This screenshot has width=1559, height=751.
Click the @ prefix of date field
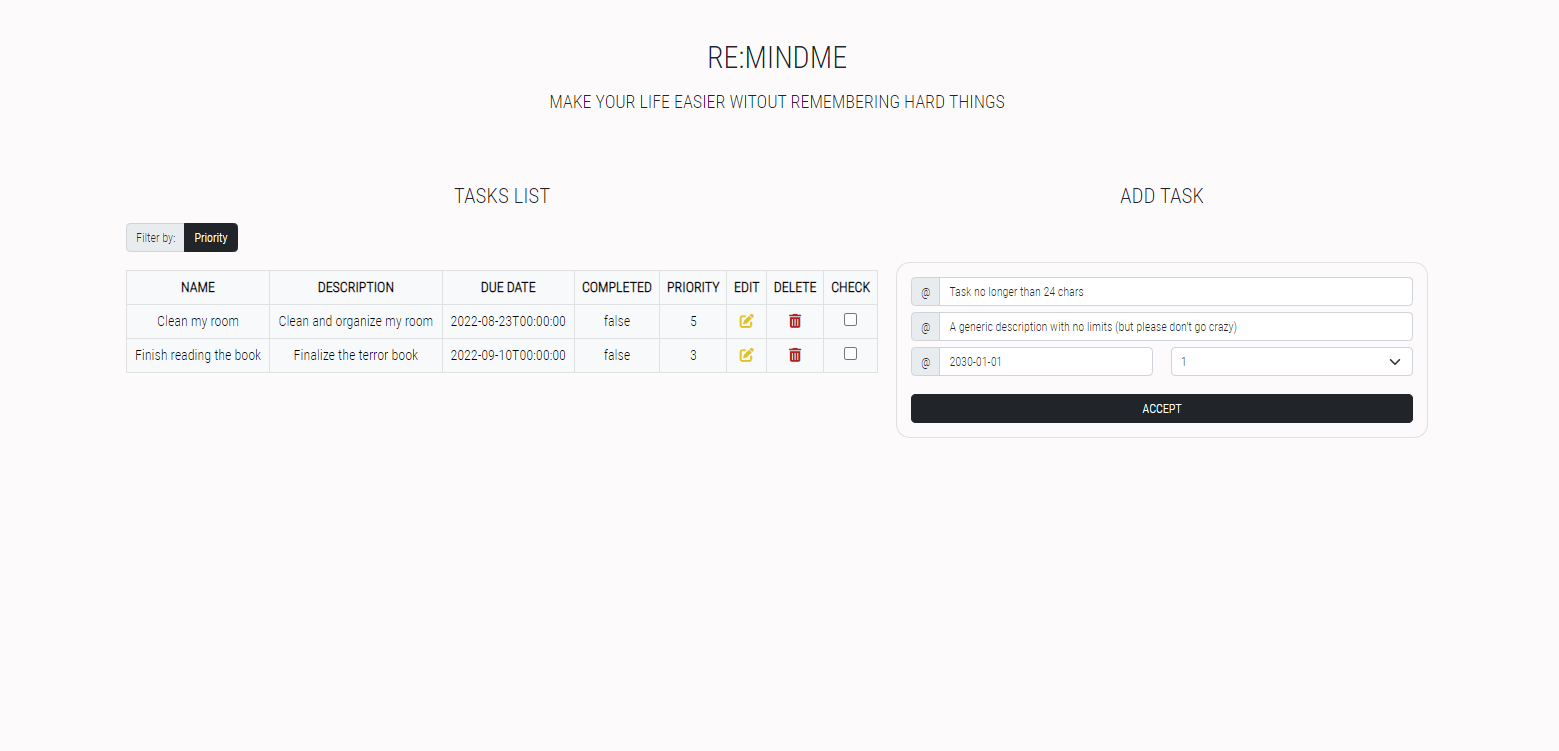point(925,362)
